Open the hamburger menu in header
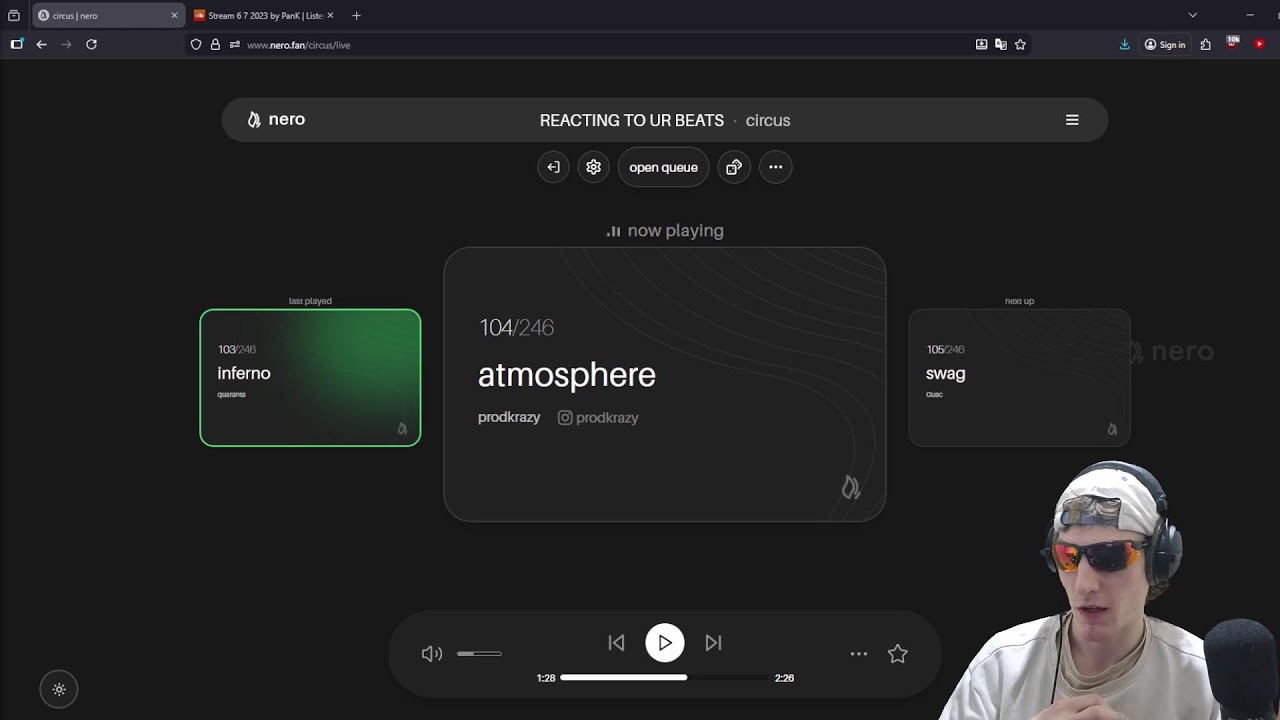 [1072, 120]
